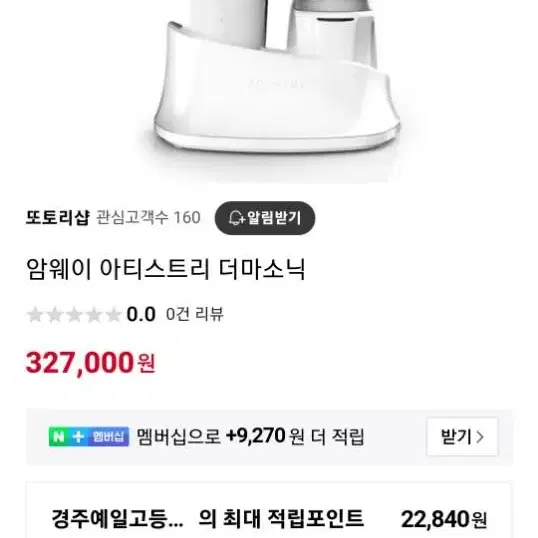Open the 0건 리뷰 reviews link
The width and height of the screenshot is (538, 538).
tap(195, 314)
